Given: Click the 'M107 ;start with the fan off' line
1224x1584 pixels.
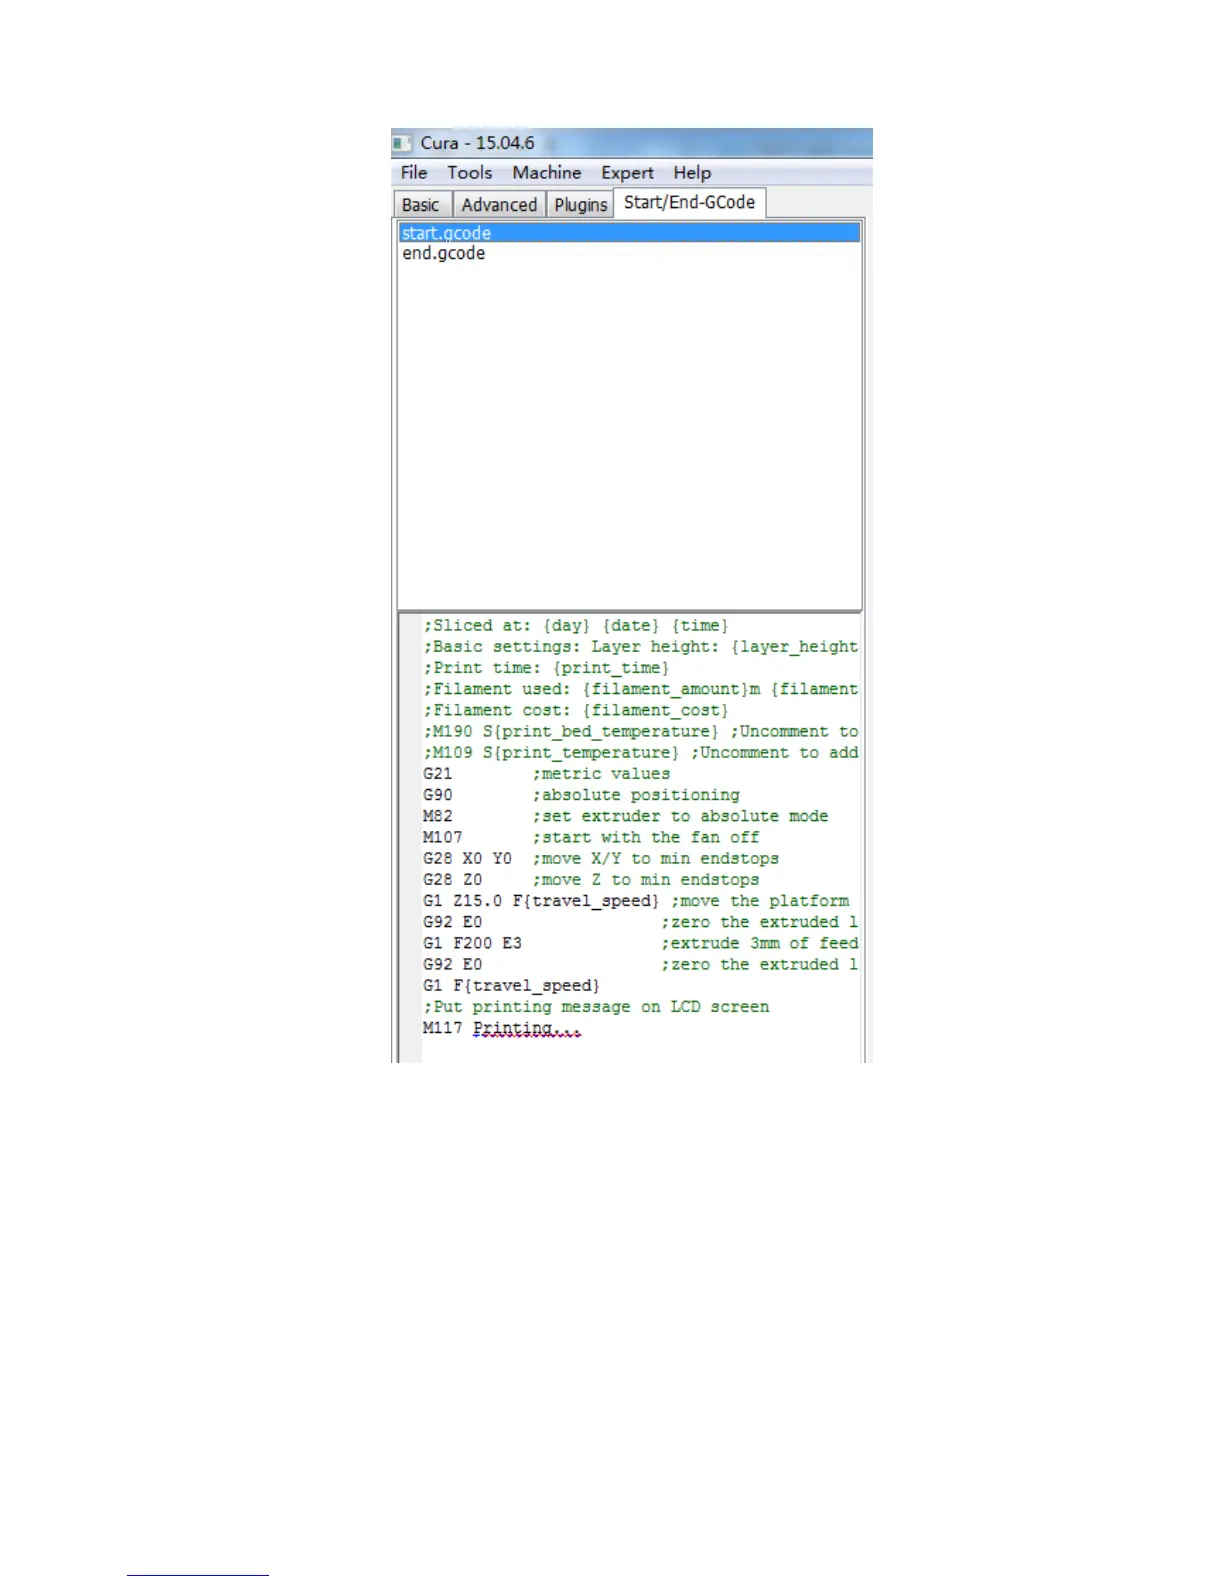Looking at the screenshot, I should pyautogui.click(x=591, y=837).
